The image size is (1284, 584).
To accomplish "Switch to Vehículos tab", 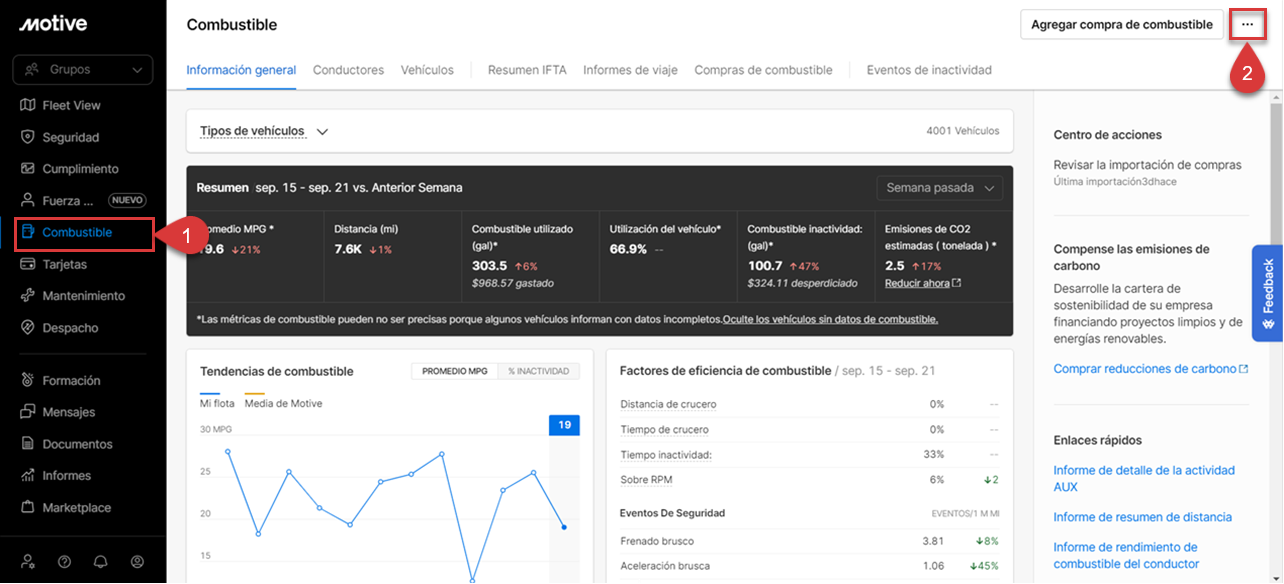I will [x=427, y=70].
